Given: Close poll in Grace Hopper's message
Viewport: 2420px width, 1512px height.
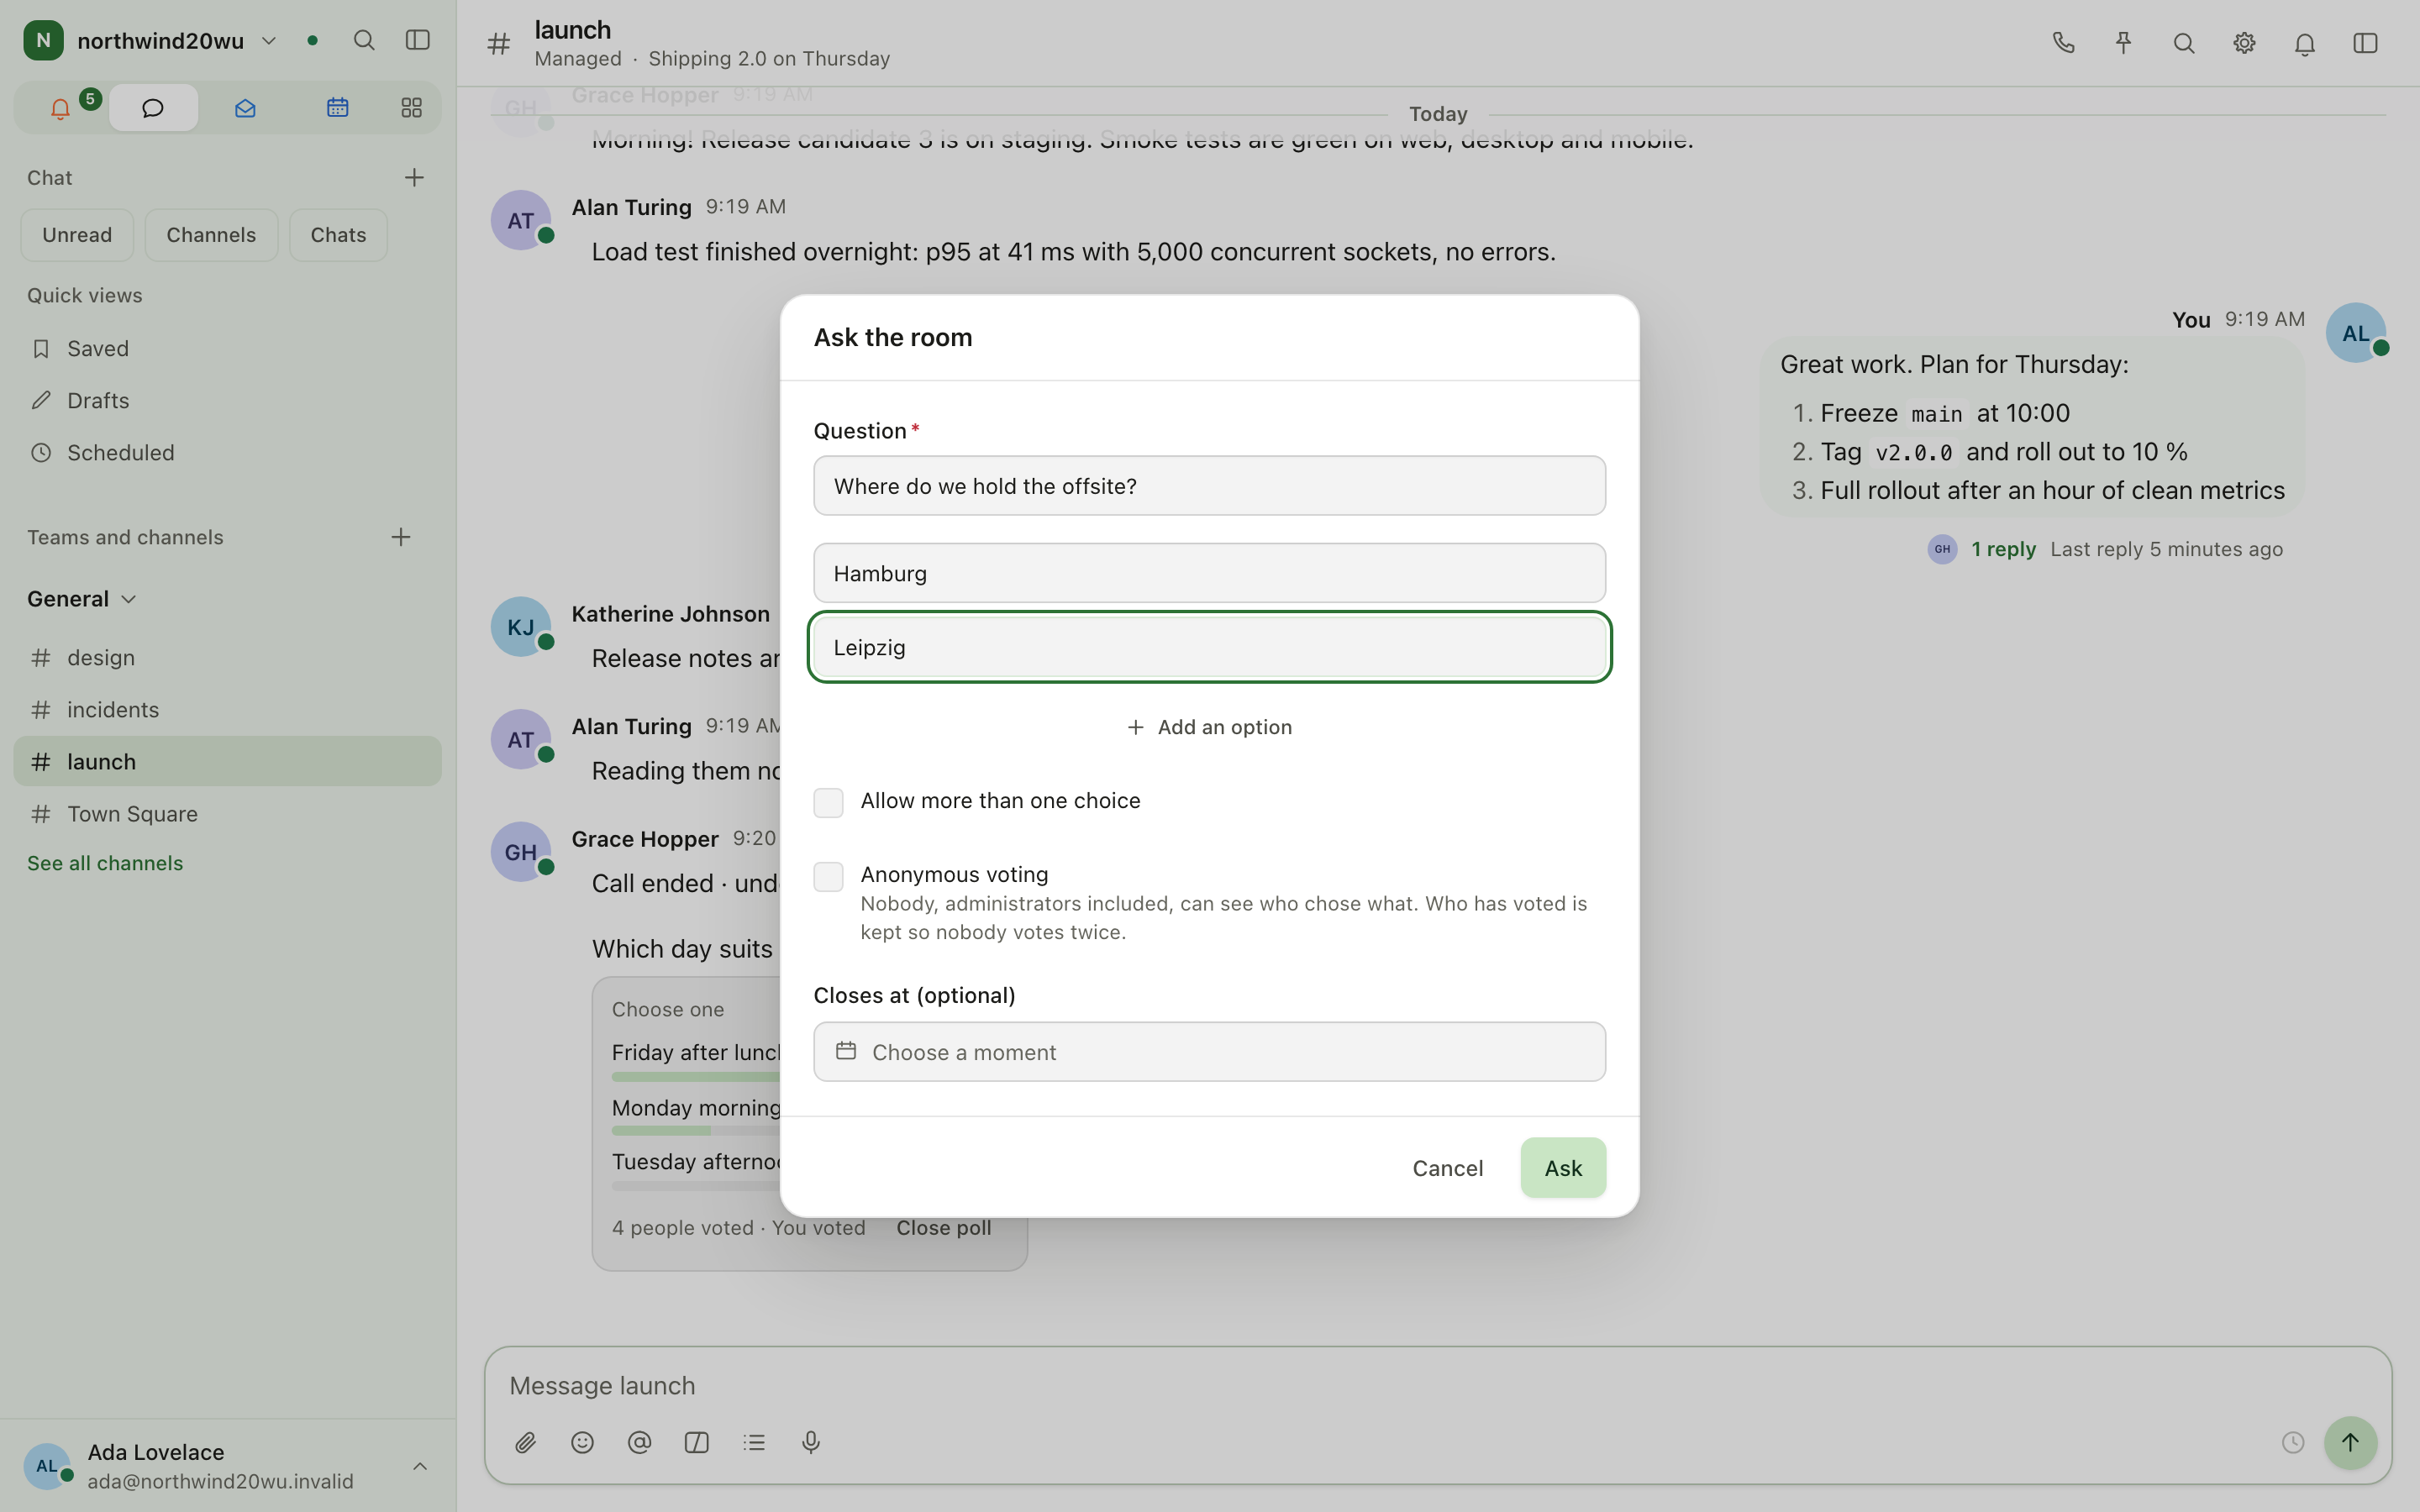Looking at the screenshot, I should pos(943,1228).
